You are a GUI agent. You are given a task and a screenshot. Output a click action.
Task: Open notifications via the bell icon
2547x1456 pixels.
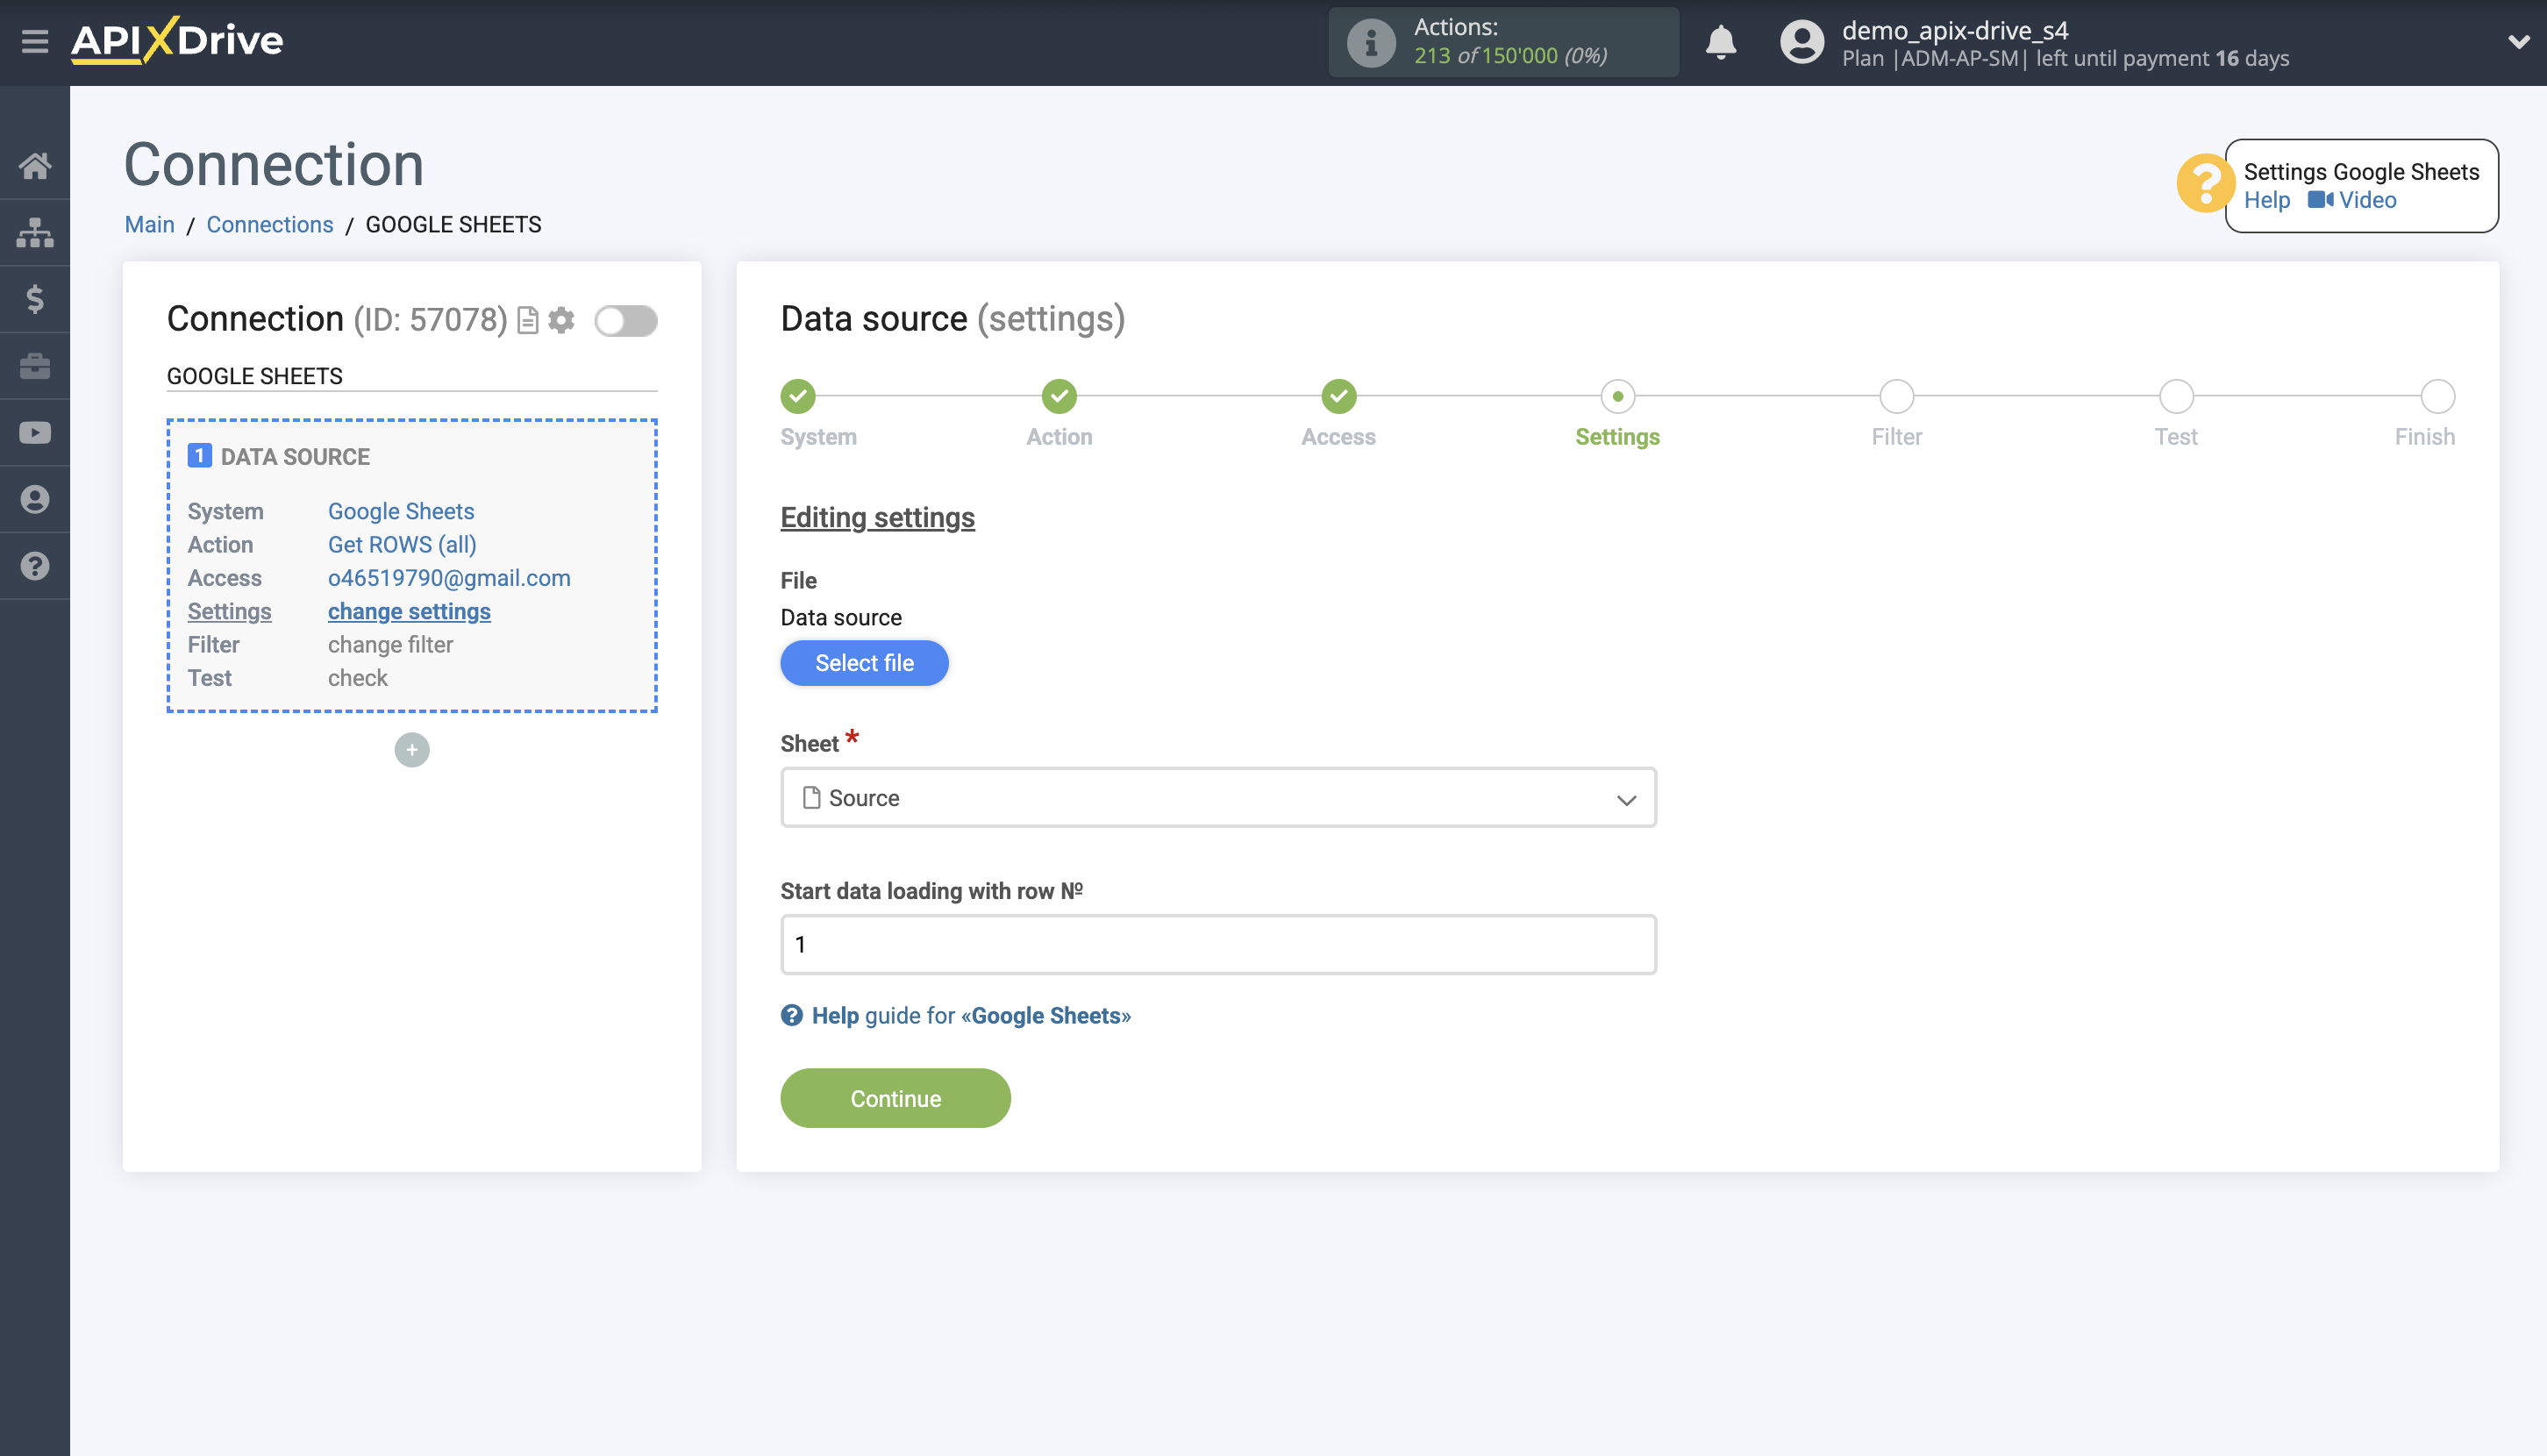tap(1720, 43)
